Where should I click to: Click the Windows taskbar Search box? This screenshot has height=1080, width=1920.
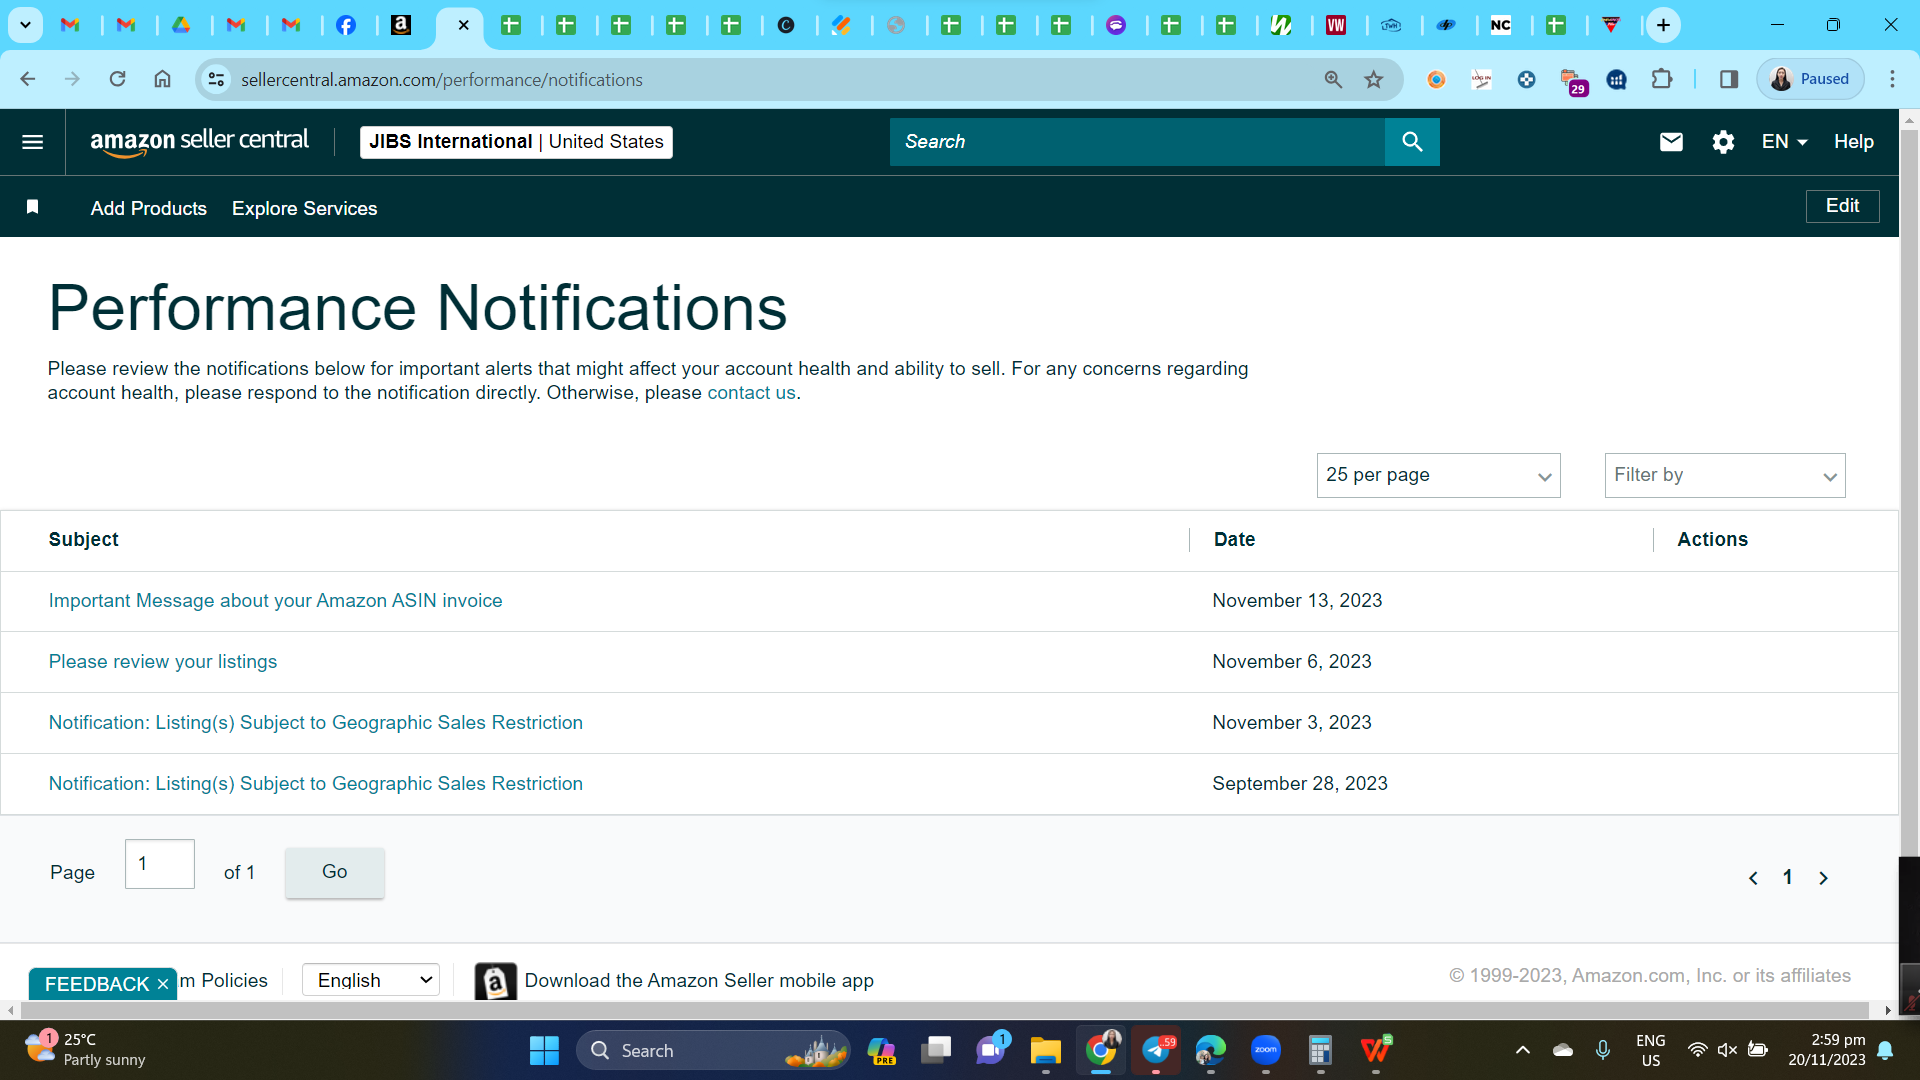click(x=714, y=1050)
